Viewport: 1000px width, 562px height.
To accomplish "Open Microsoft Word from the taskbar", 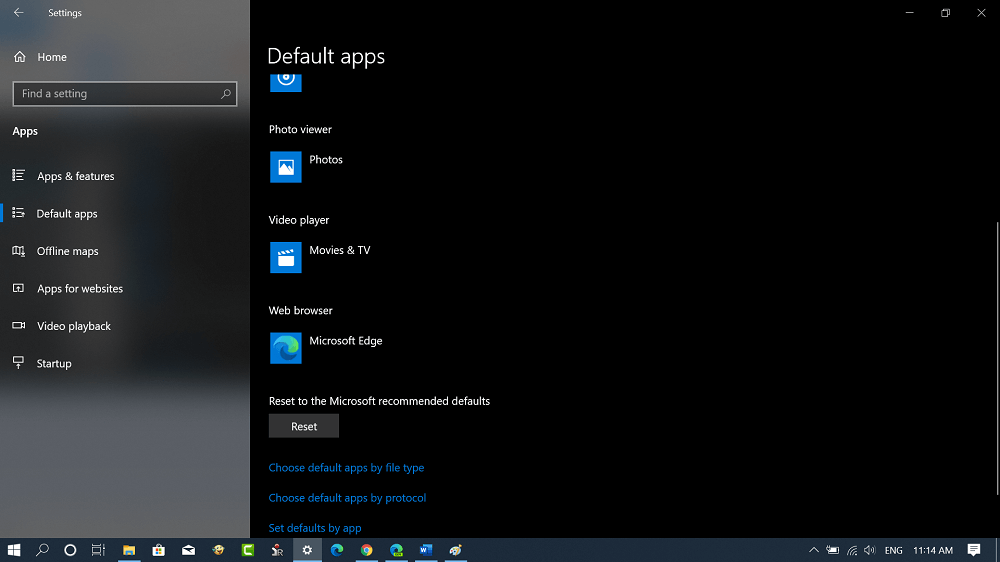I will pyautogui.click(x=426, y=550).
